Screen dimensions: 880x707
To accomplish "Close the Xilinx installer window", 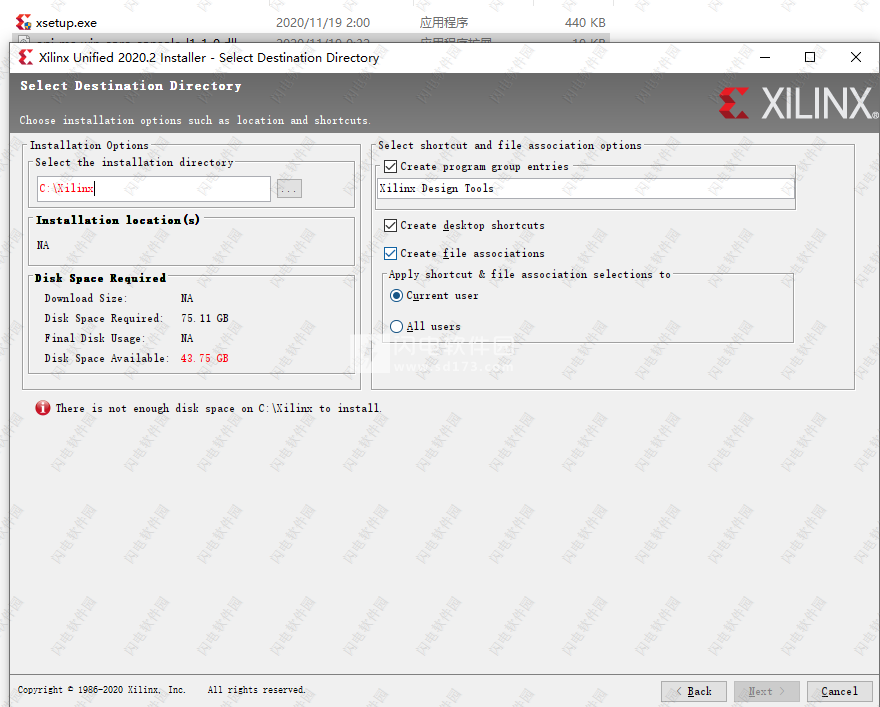I will coord(856,57).
